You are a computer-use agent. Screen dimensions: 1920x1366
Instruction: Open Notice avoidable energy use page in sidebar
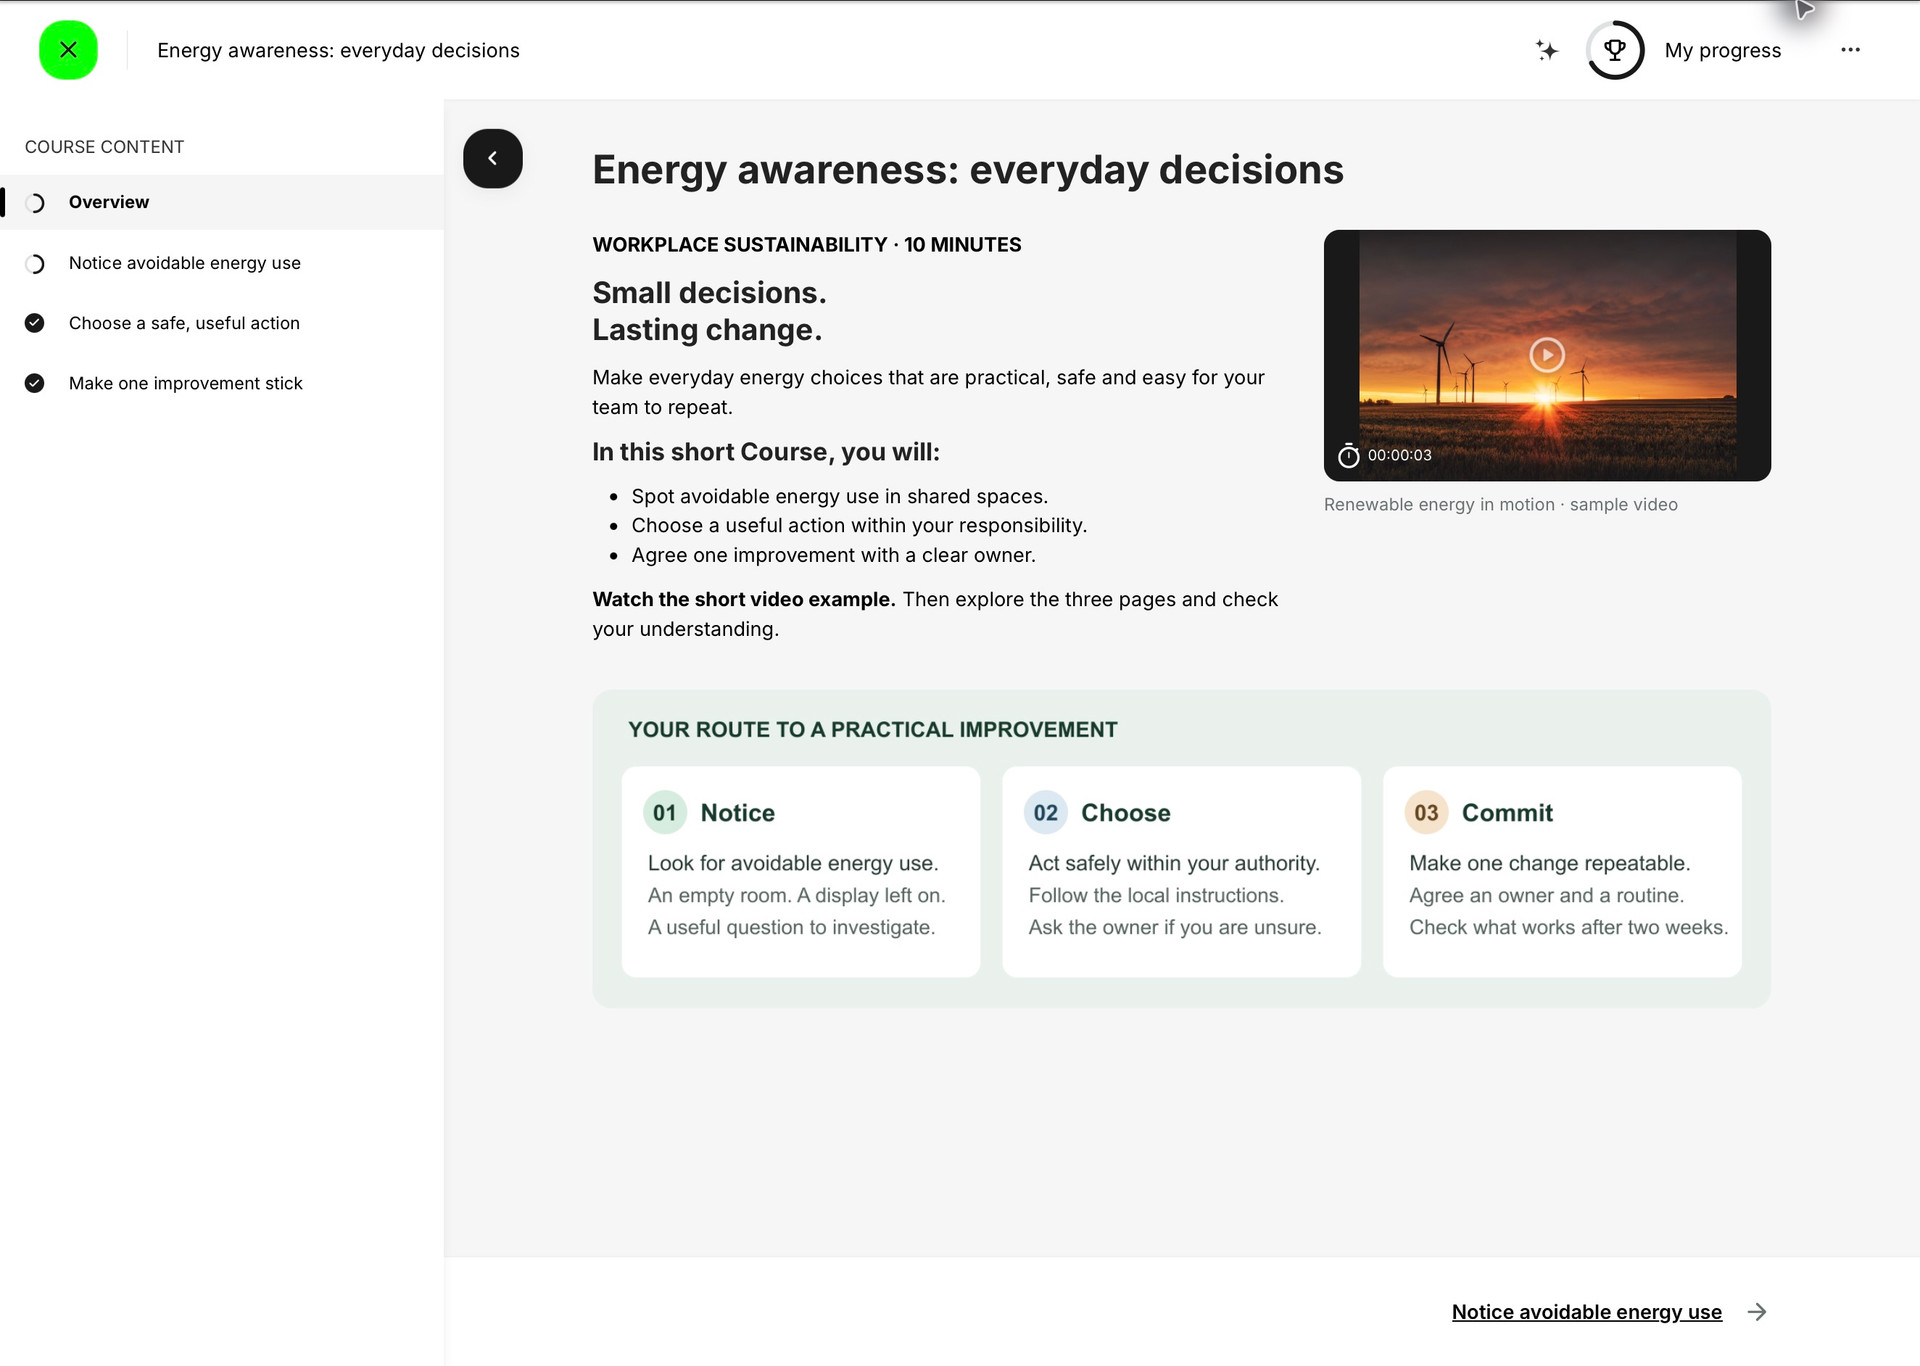coord(222,263)
